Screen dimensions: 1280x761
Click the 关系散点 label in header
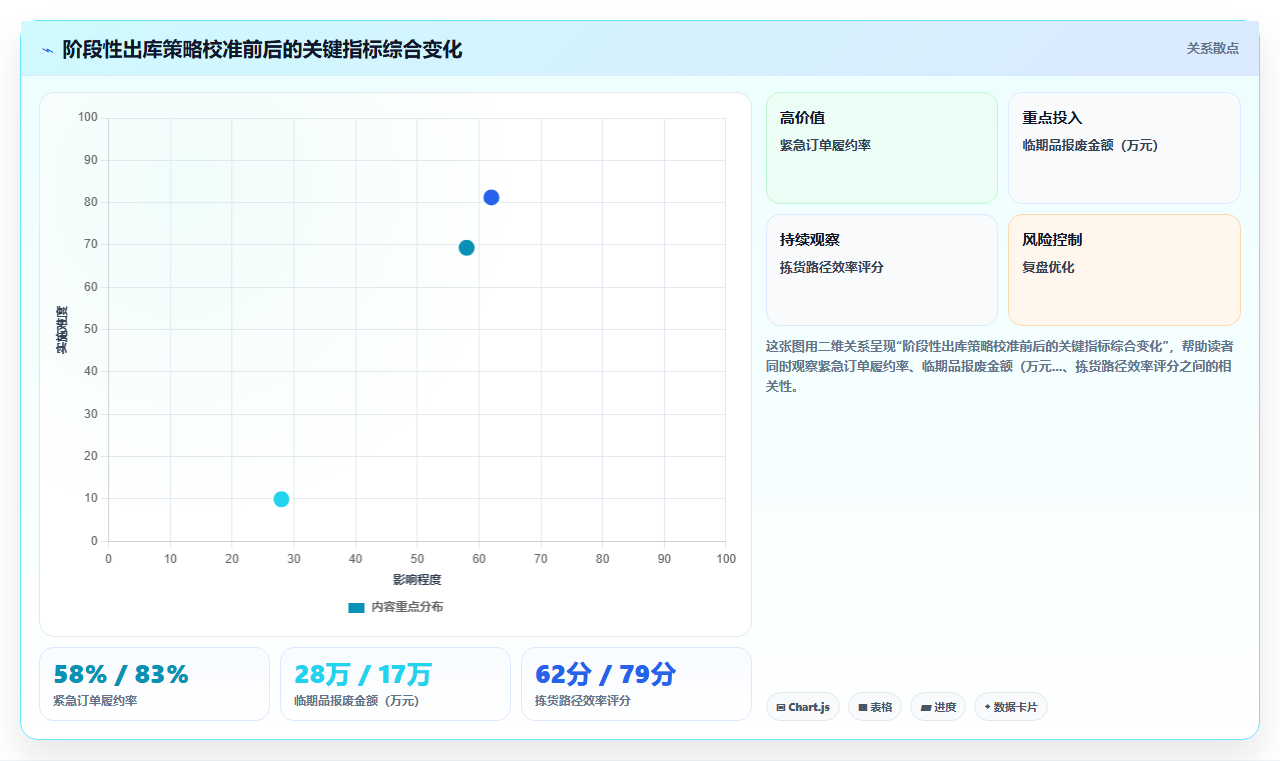point(1213,48)
